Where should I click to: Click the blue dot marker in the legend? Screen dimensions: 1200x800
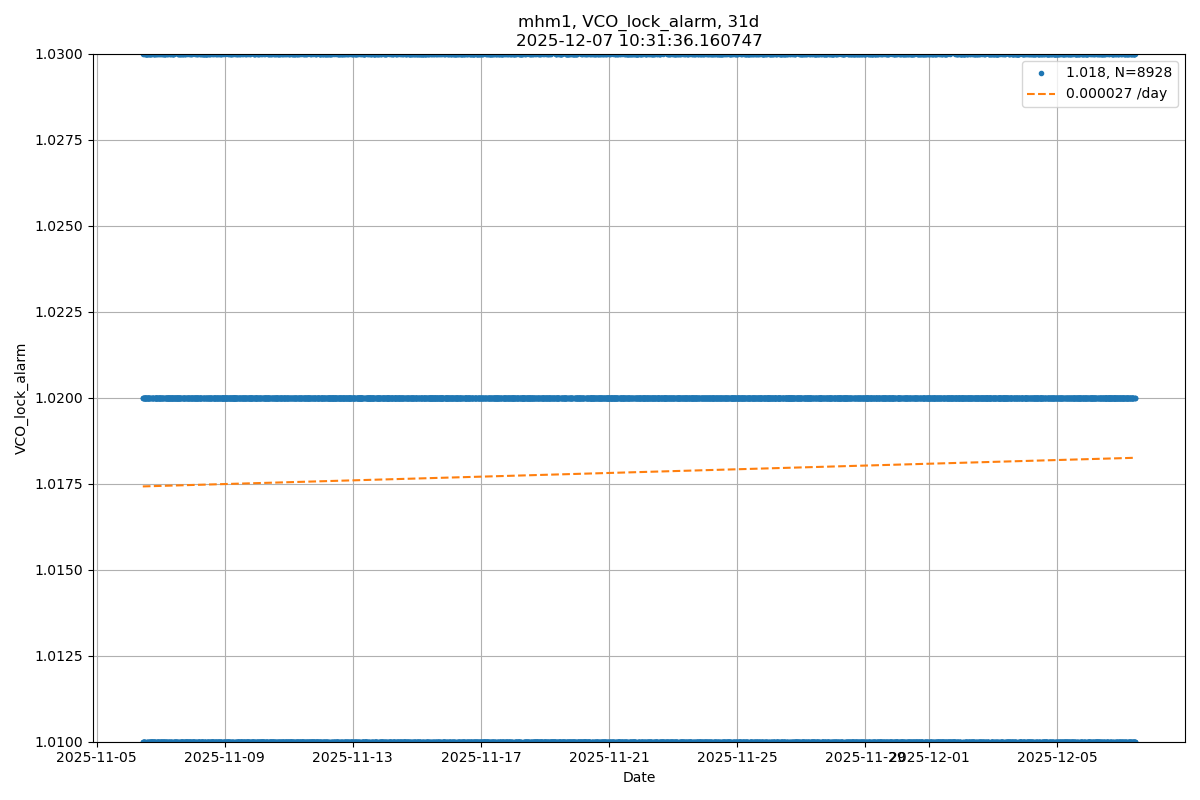1041,73
